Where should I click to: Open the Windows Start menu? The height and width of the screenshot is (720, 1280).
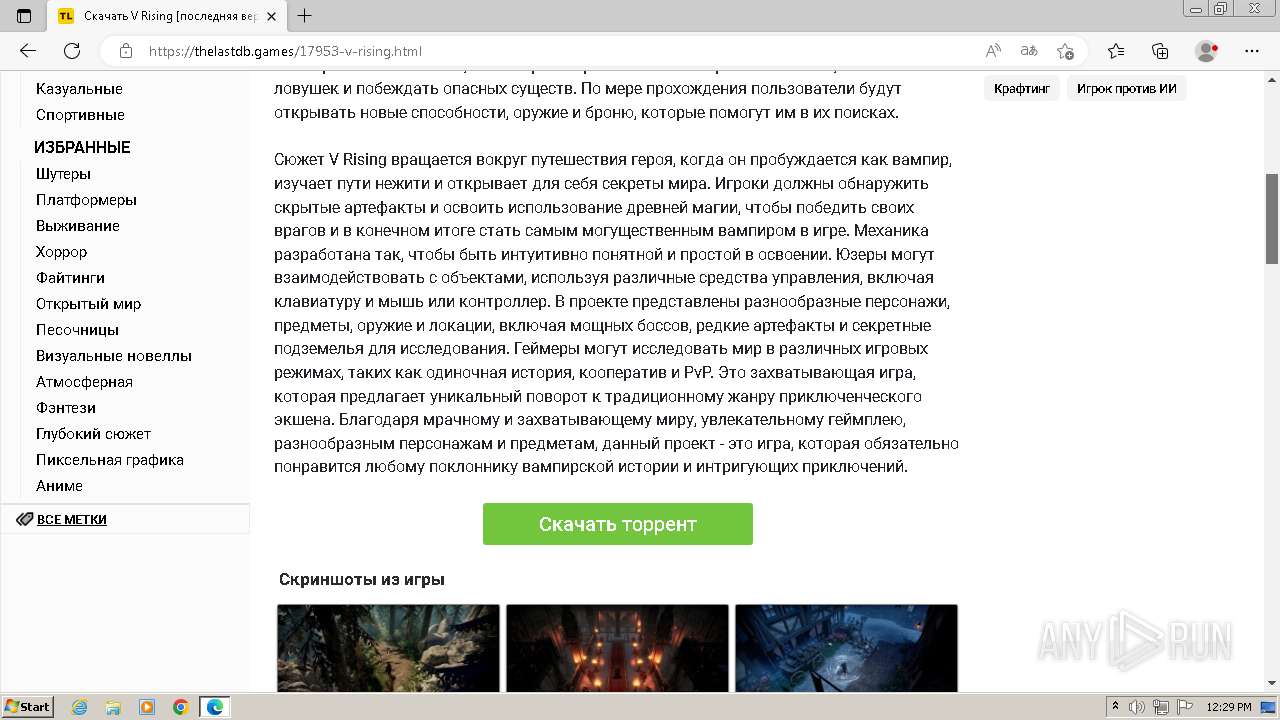pos(27,707)
